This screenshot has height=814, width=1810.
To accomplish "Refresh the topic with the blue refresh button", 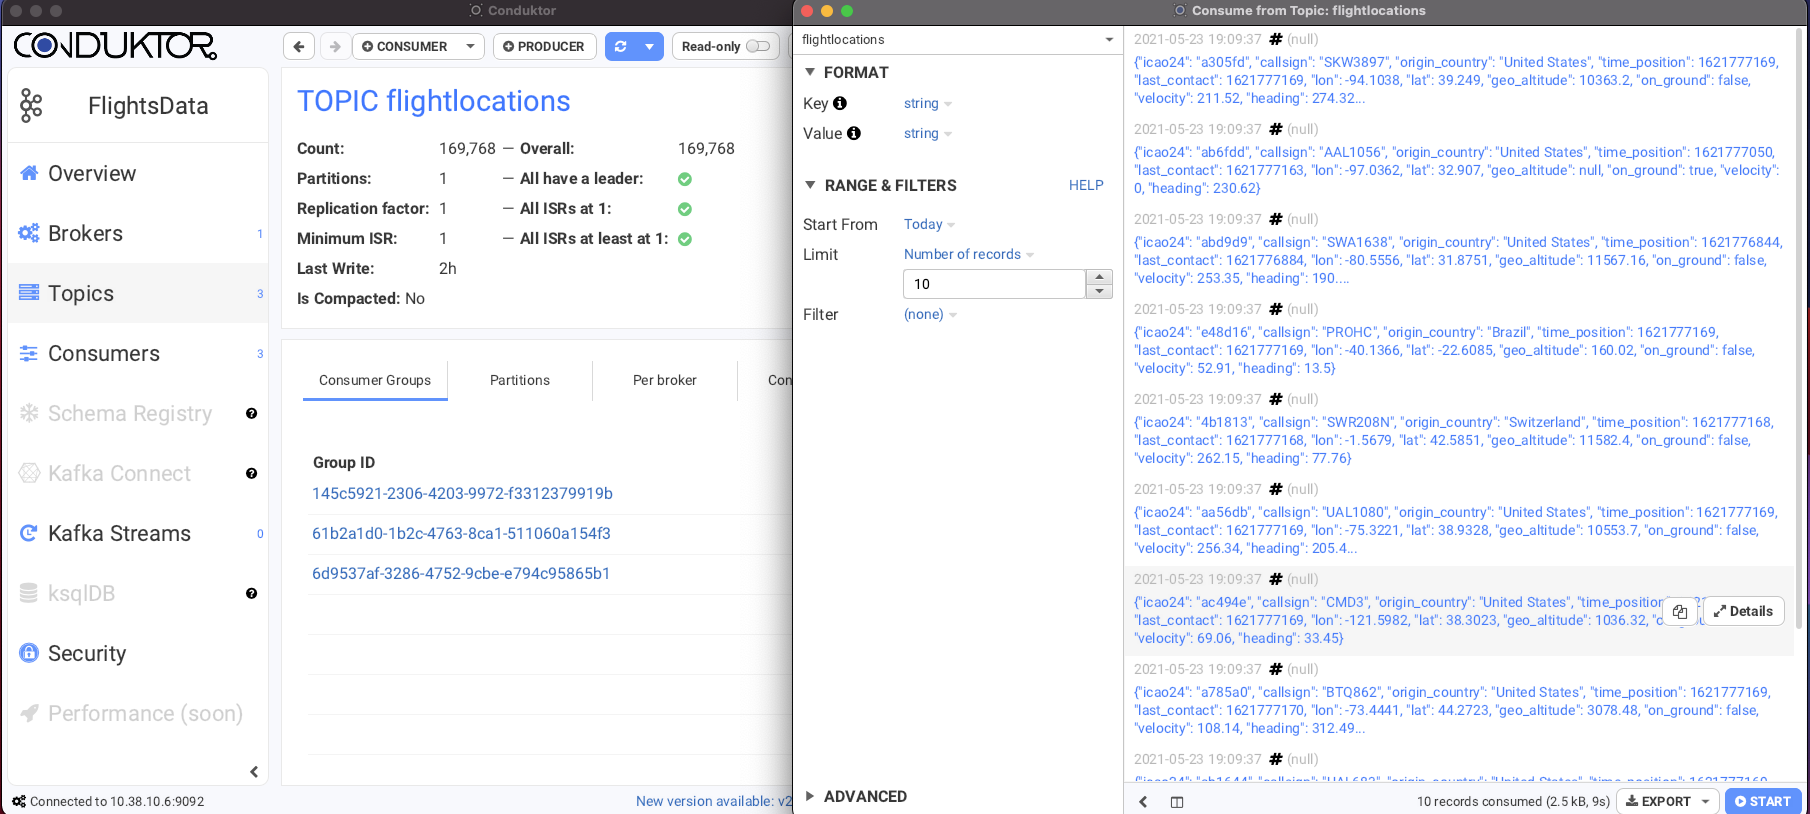I will [621, 47].
